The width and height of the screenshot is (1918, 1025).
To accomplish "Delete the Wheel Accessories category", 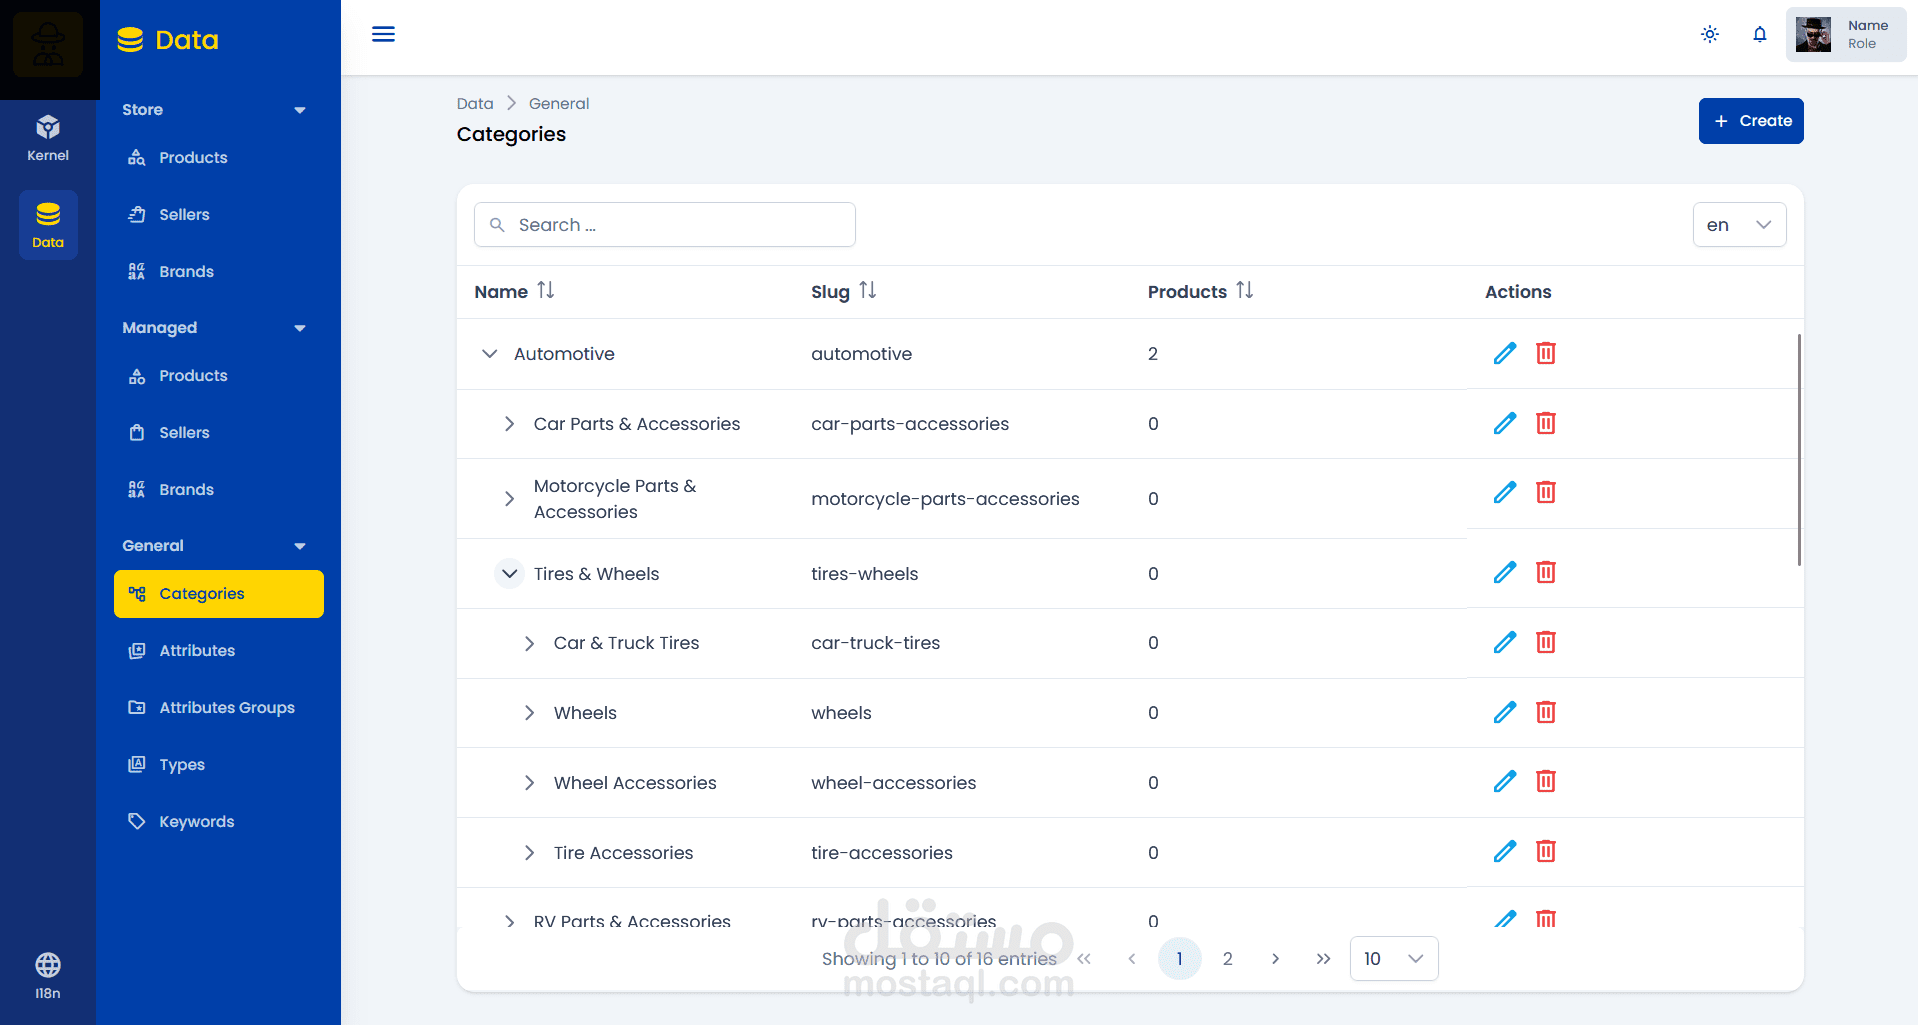I will point(1545,782).
